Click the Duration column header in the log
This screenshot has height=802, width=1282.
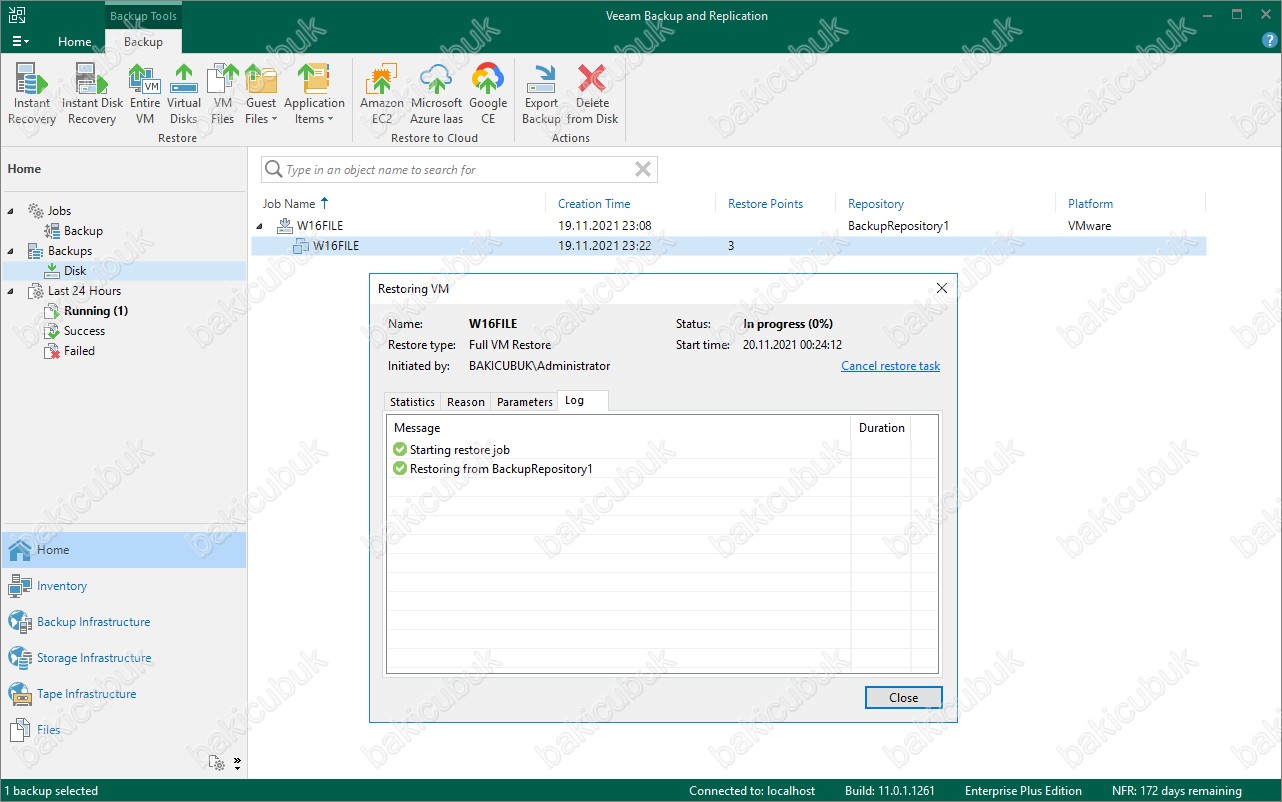882,428
